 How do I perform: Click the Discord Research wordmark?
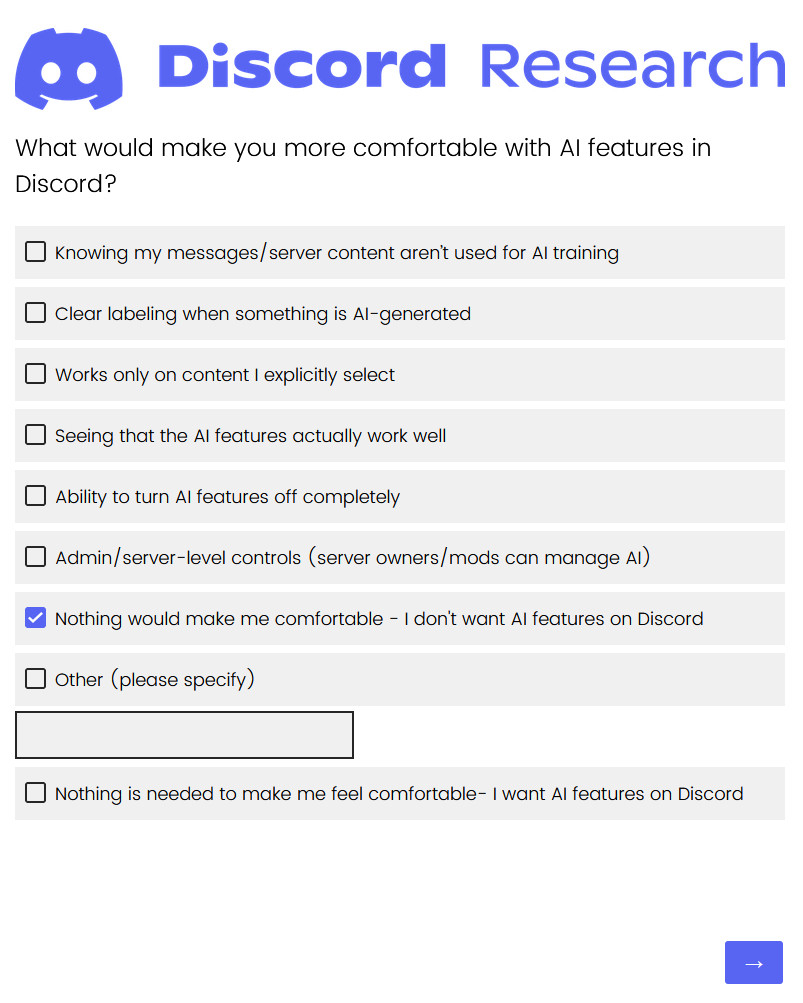(471, 67)
